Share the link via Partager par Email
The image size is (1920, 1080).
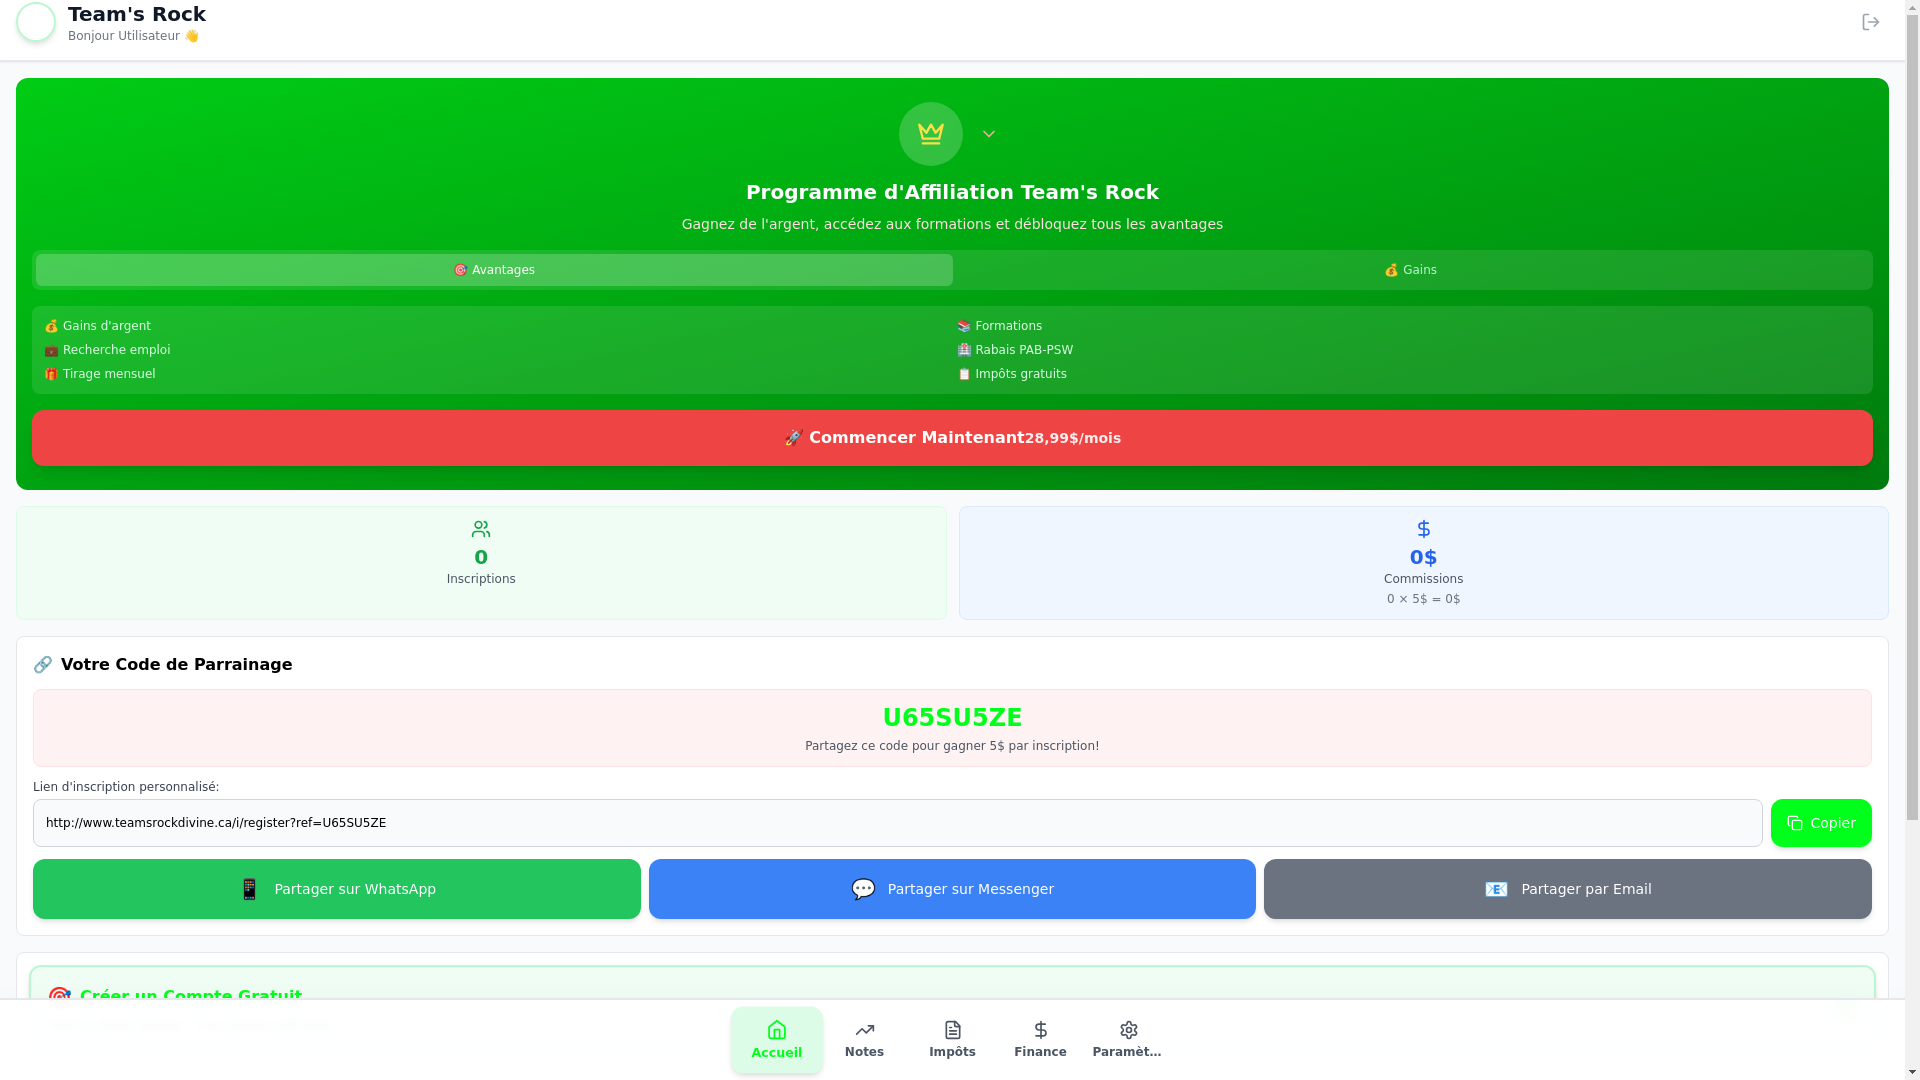[x=1568, y=889]
